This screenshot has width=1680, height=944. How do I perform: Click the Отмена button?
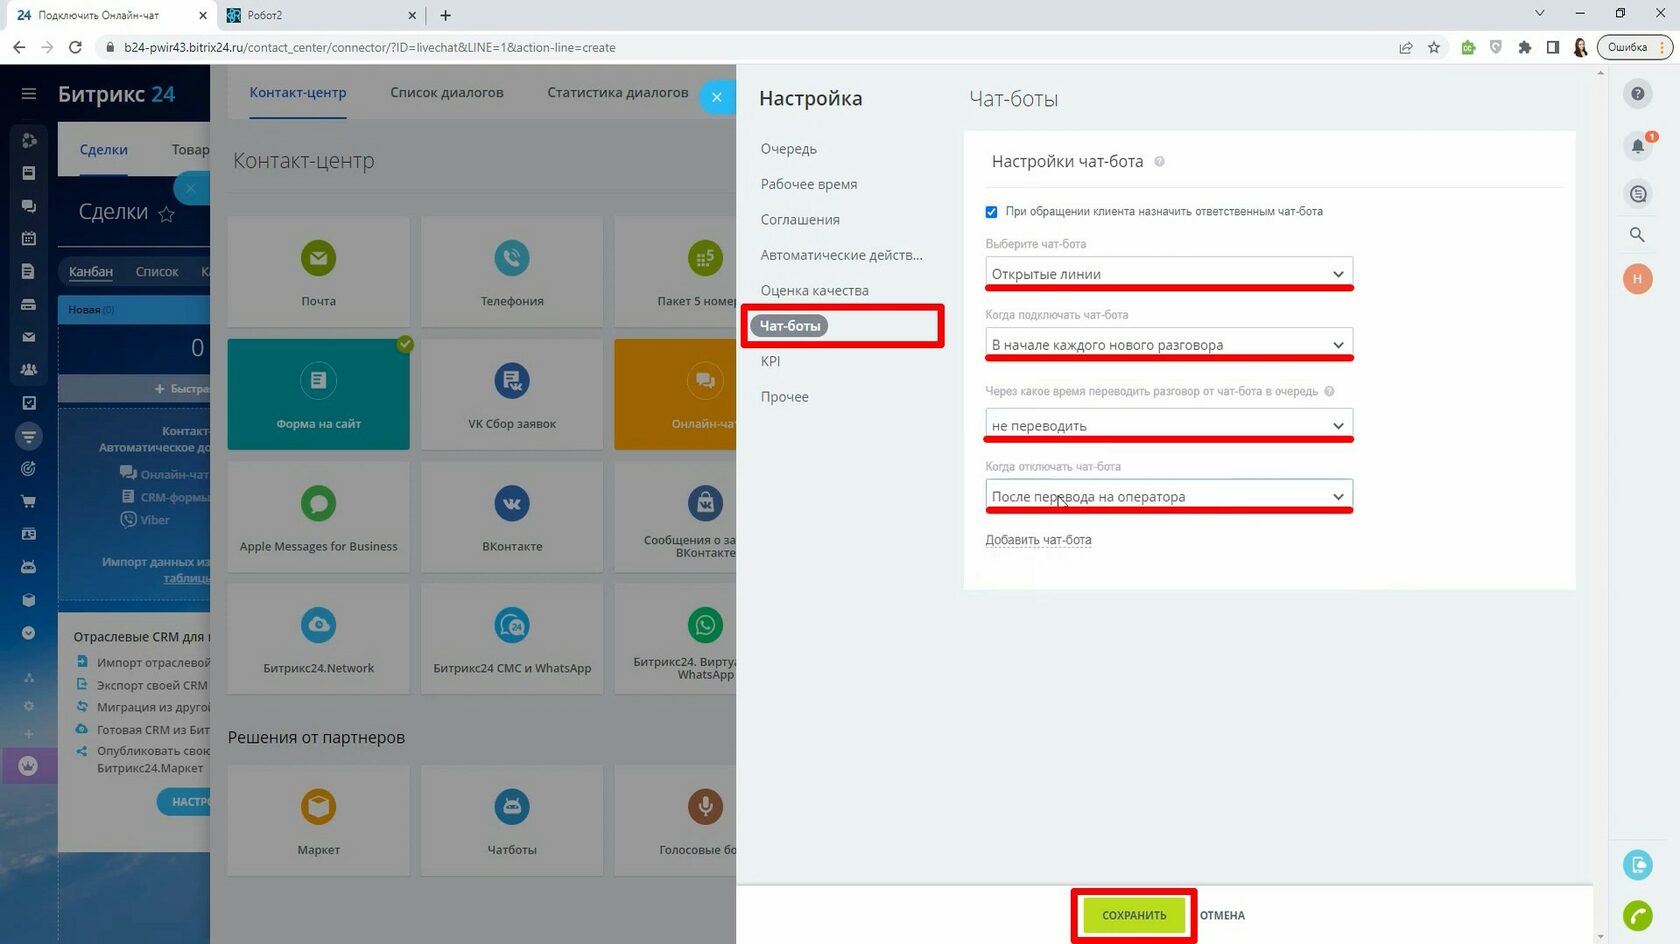[1222, 916]
